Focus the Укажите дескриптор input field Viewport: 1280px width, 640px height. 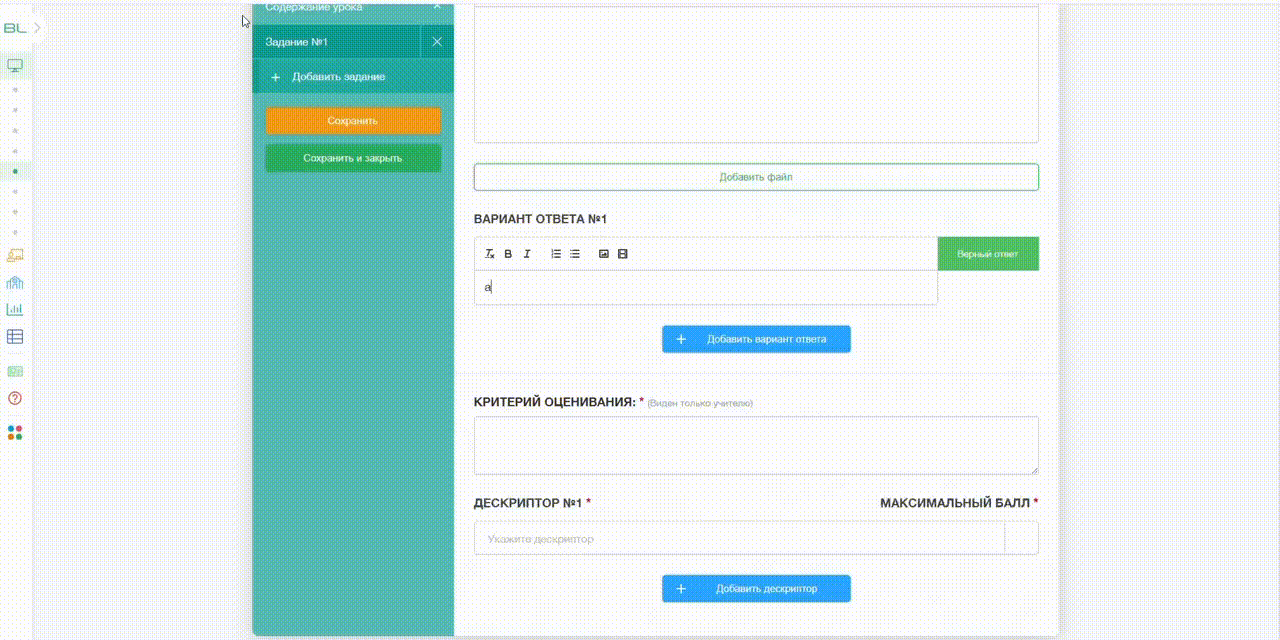point(739,538)
